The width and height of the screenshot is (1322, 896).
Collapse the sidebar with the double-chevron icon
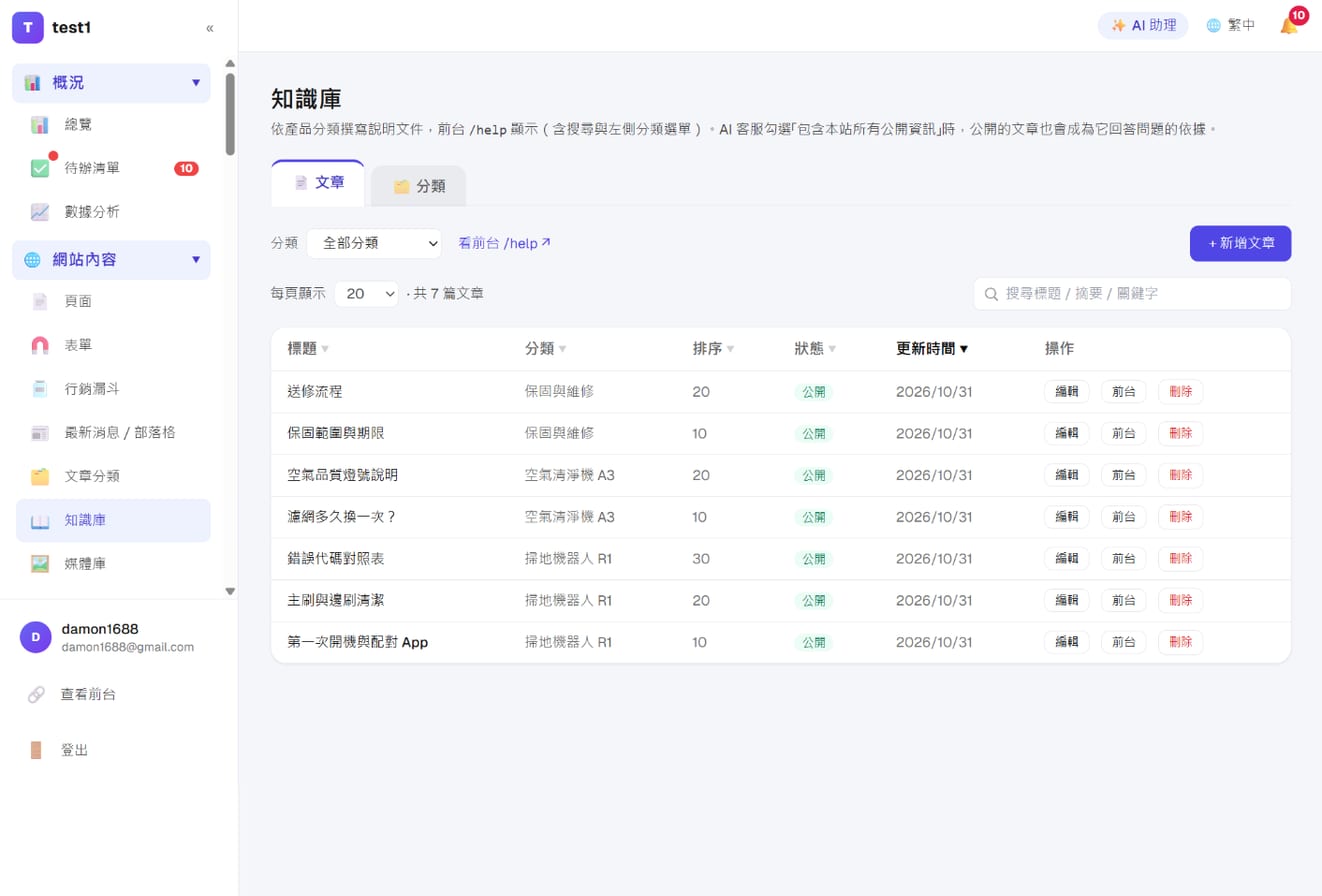click(x=210, y=28)
